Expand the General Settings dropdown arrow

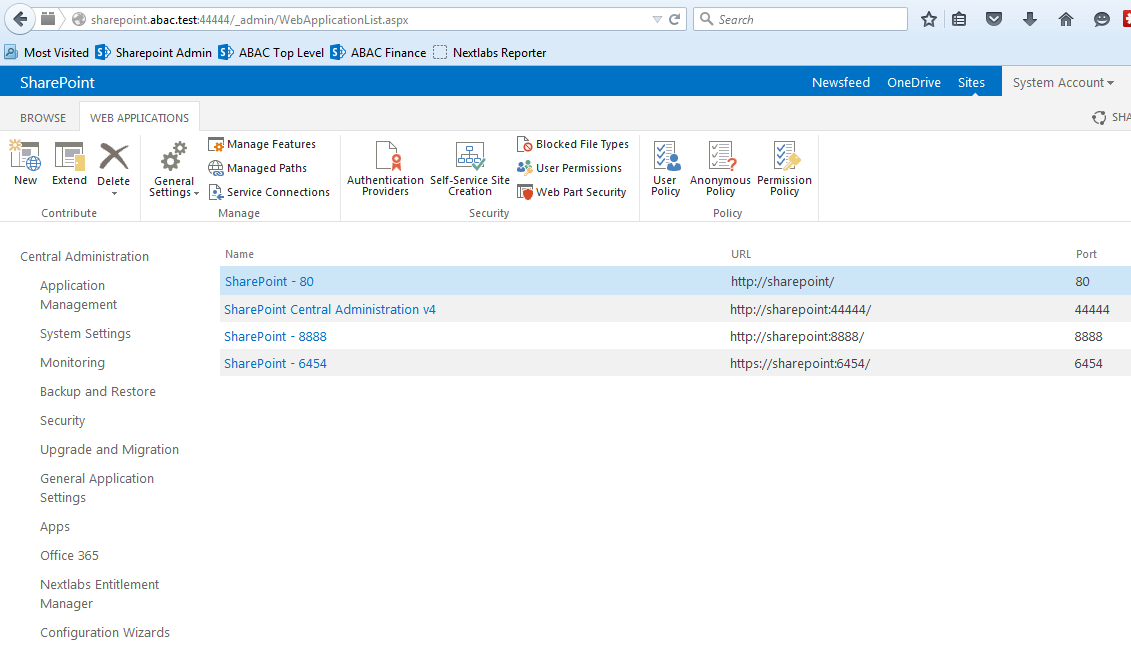pyautogui.click(x=196, y=193)
